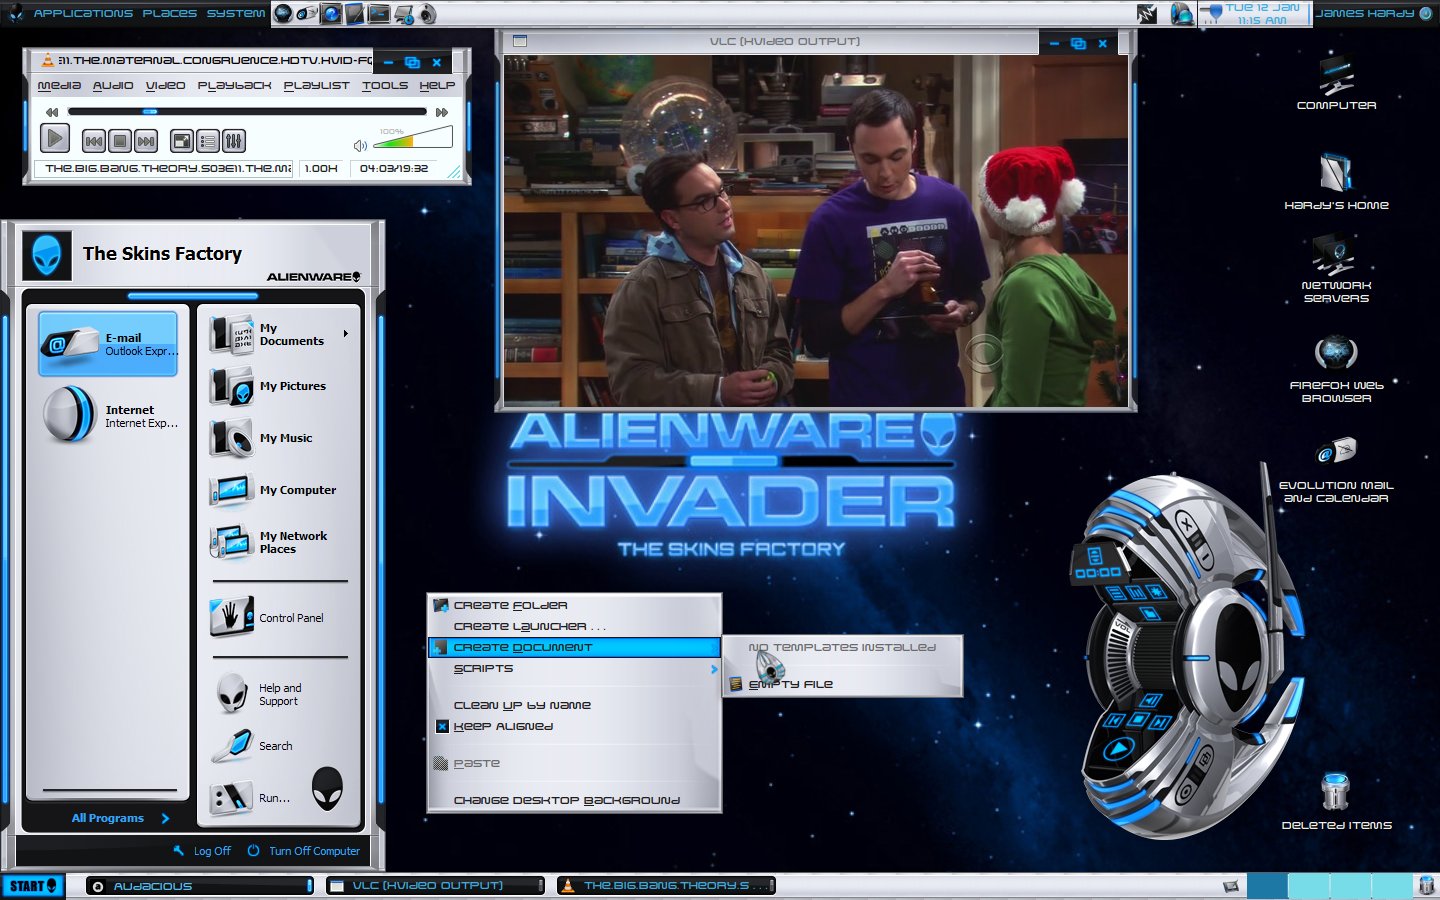Open the Computer desktop icon
Image resolution: width=1440 pixels, height=900 pixels.
1336,82
